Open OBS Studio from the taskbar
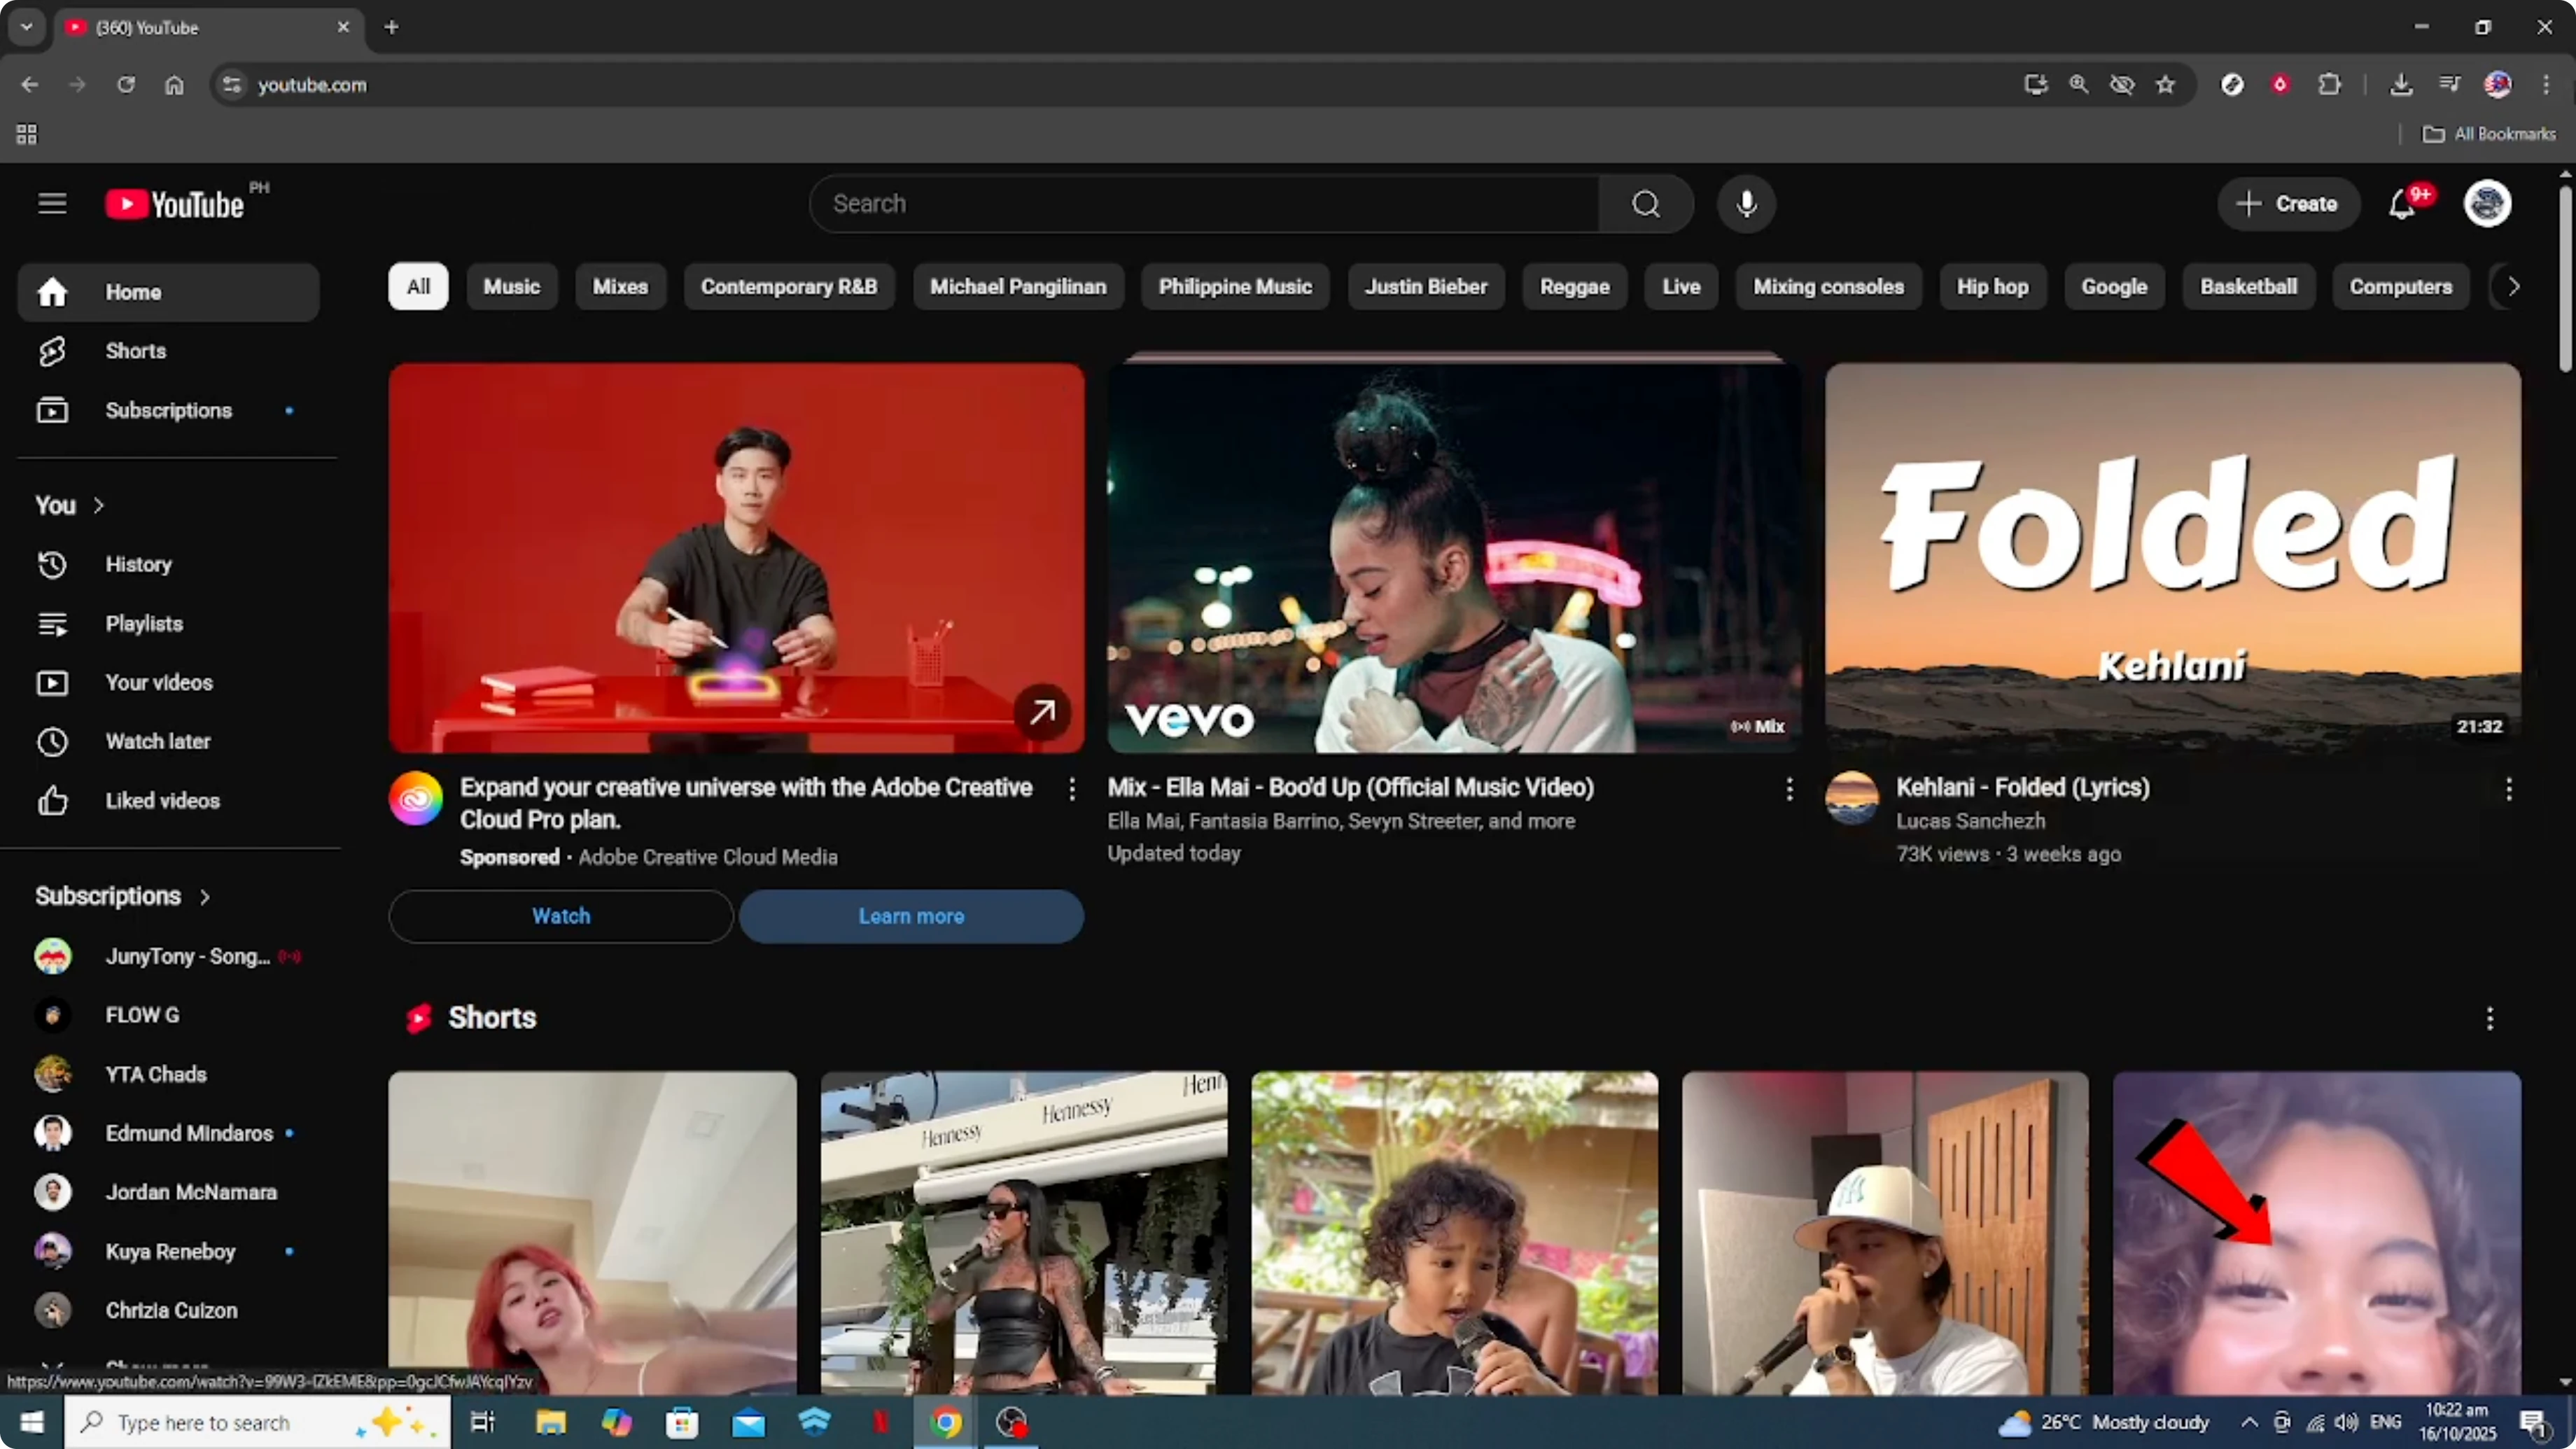This screenshot has width=2576, height=1449. 1011,1422
